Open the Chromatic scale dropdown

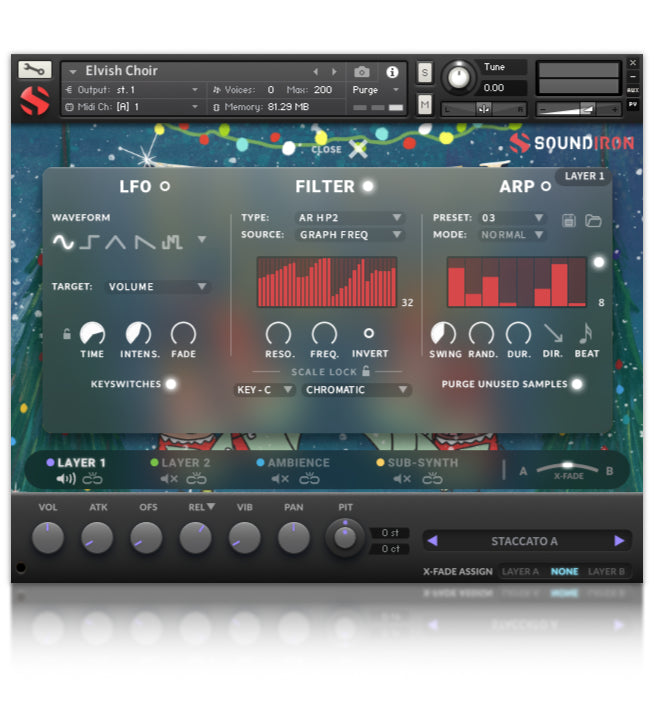pos(357,390)
